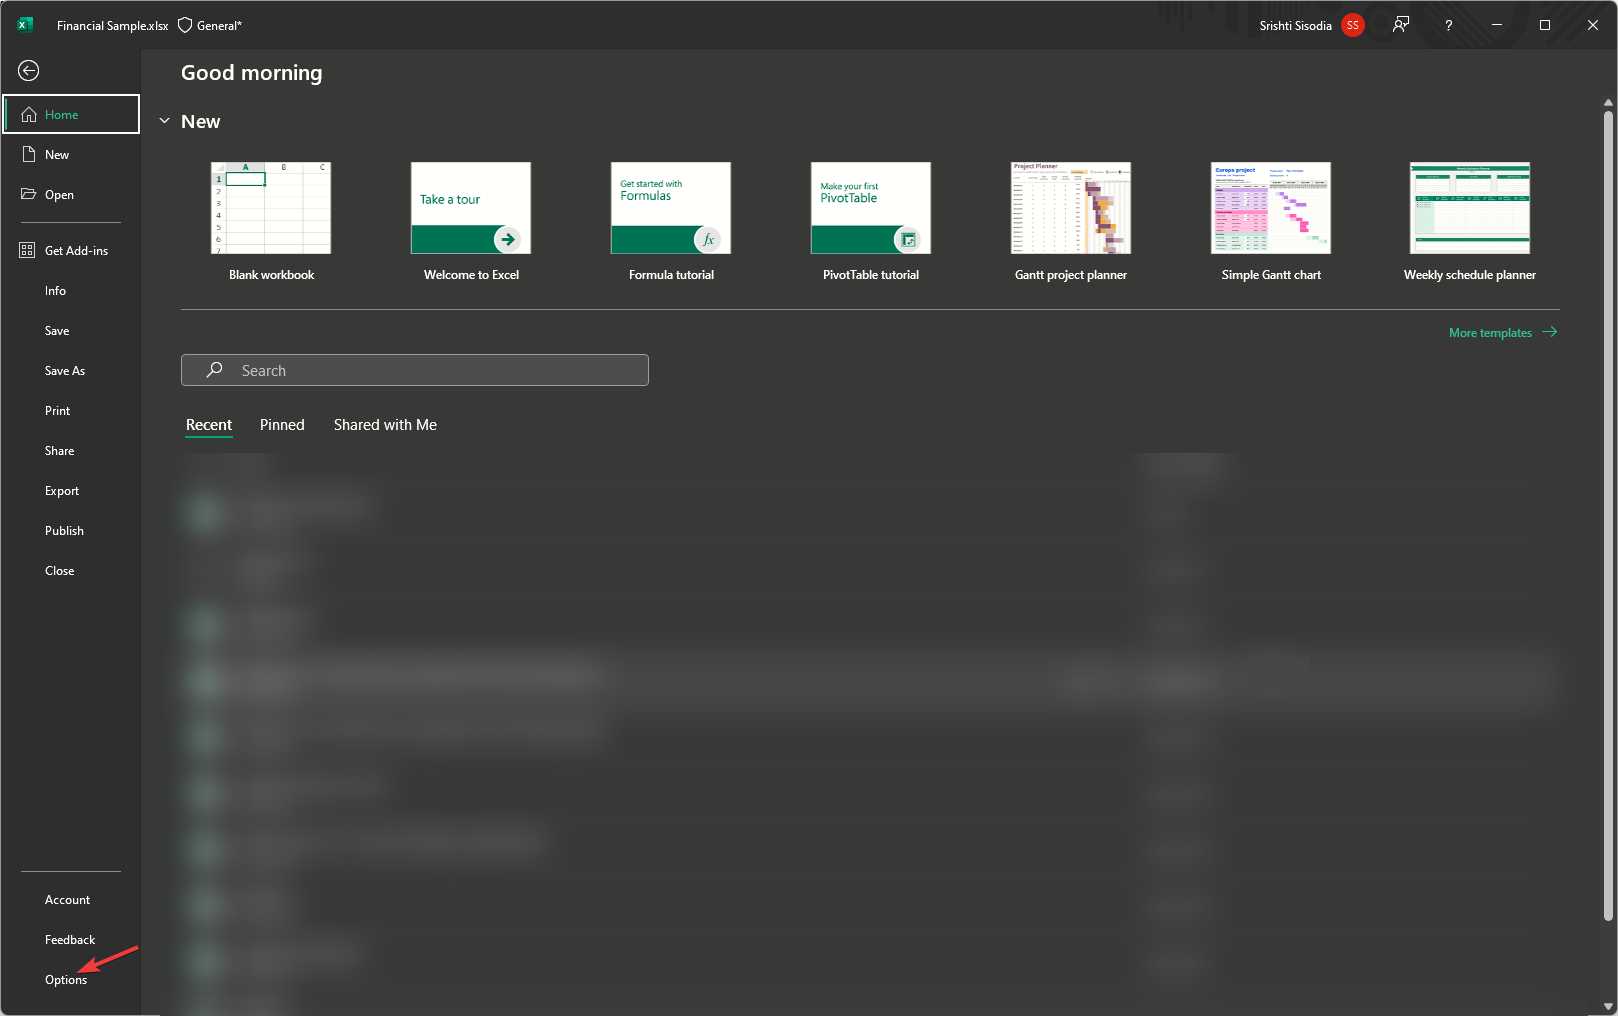This screenshot has width=1618, height=1016.
Task: Switch to the Pinned tab
Action: pyautogui.click(x=282, y=425)
